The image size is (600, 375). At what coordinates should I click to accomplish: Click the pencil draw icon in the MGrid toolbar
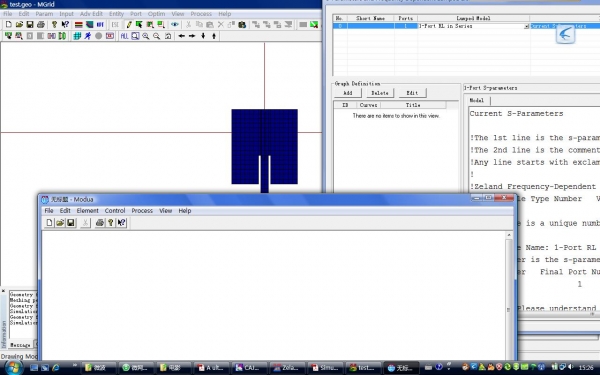(129, 25)
